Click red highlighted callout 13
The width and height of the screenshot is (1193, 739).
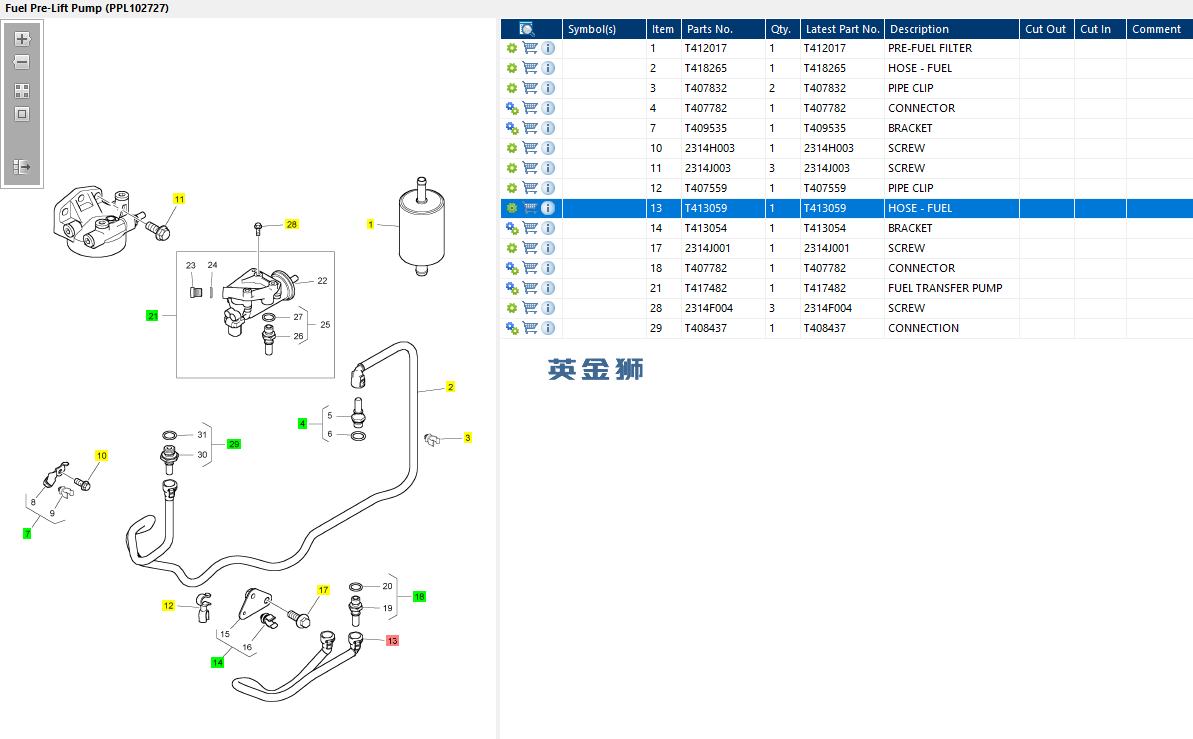(x=392, y=641)
